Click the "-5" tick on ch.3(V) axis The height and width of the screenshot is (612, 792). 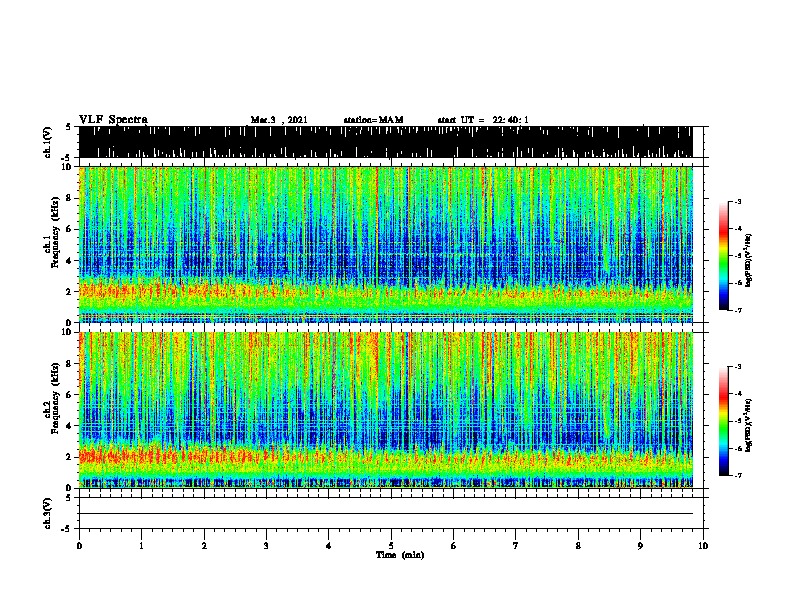coord(66,529)
